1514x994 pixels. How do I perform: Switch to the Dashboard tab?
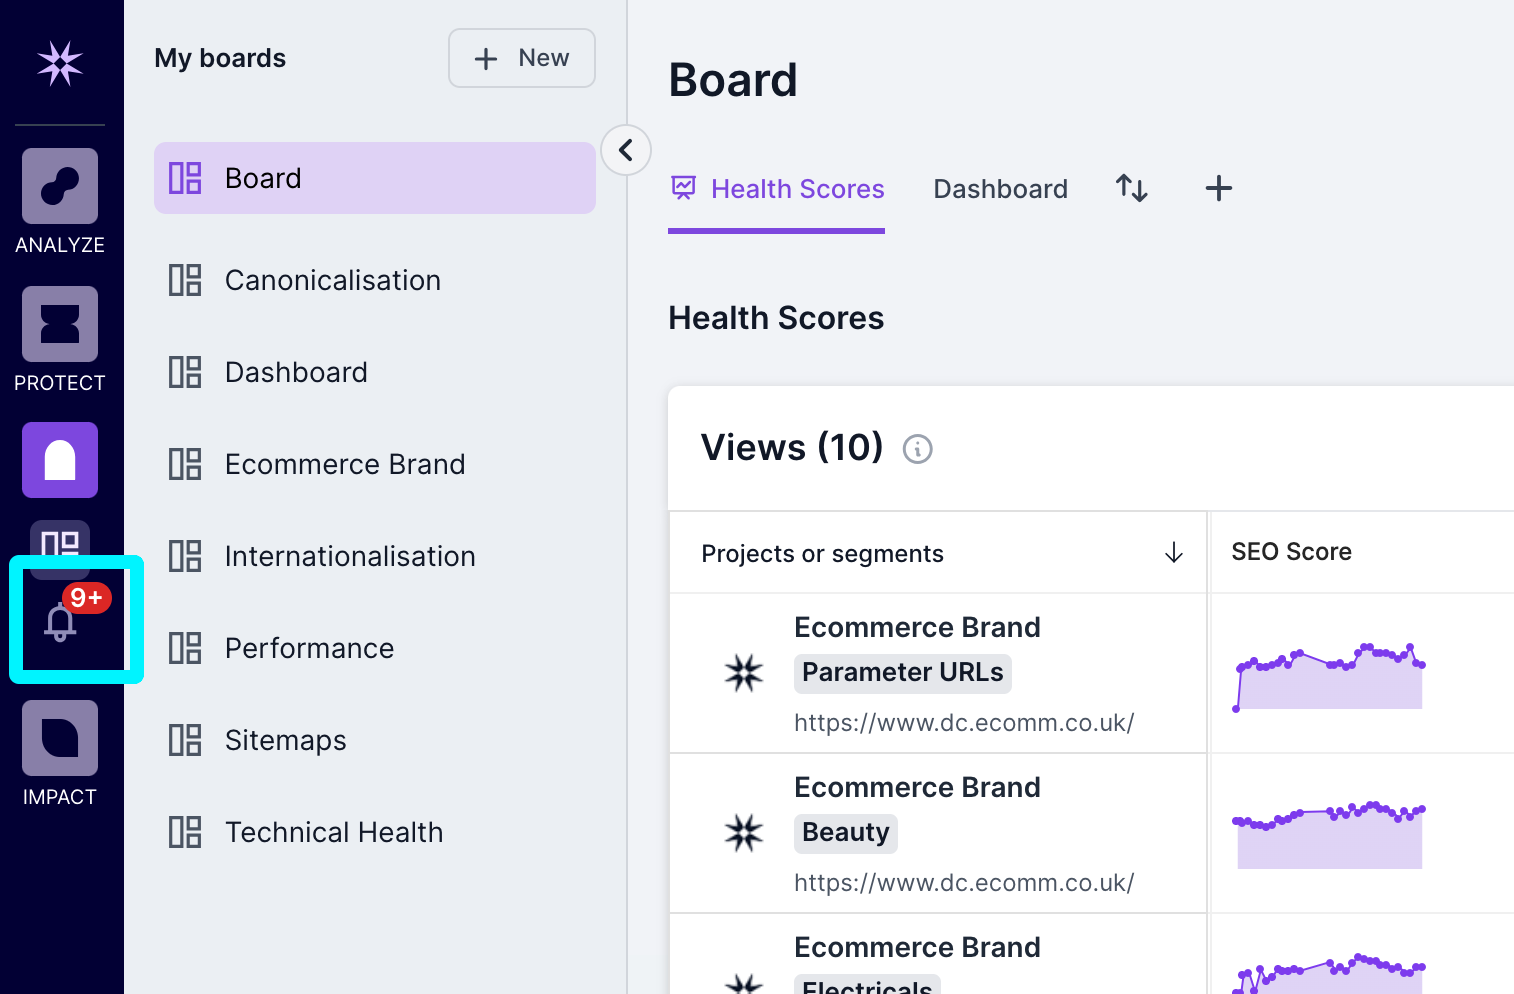coord(1000,189)
